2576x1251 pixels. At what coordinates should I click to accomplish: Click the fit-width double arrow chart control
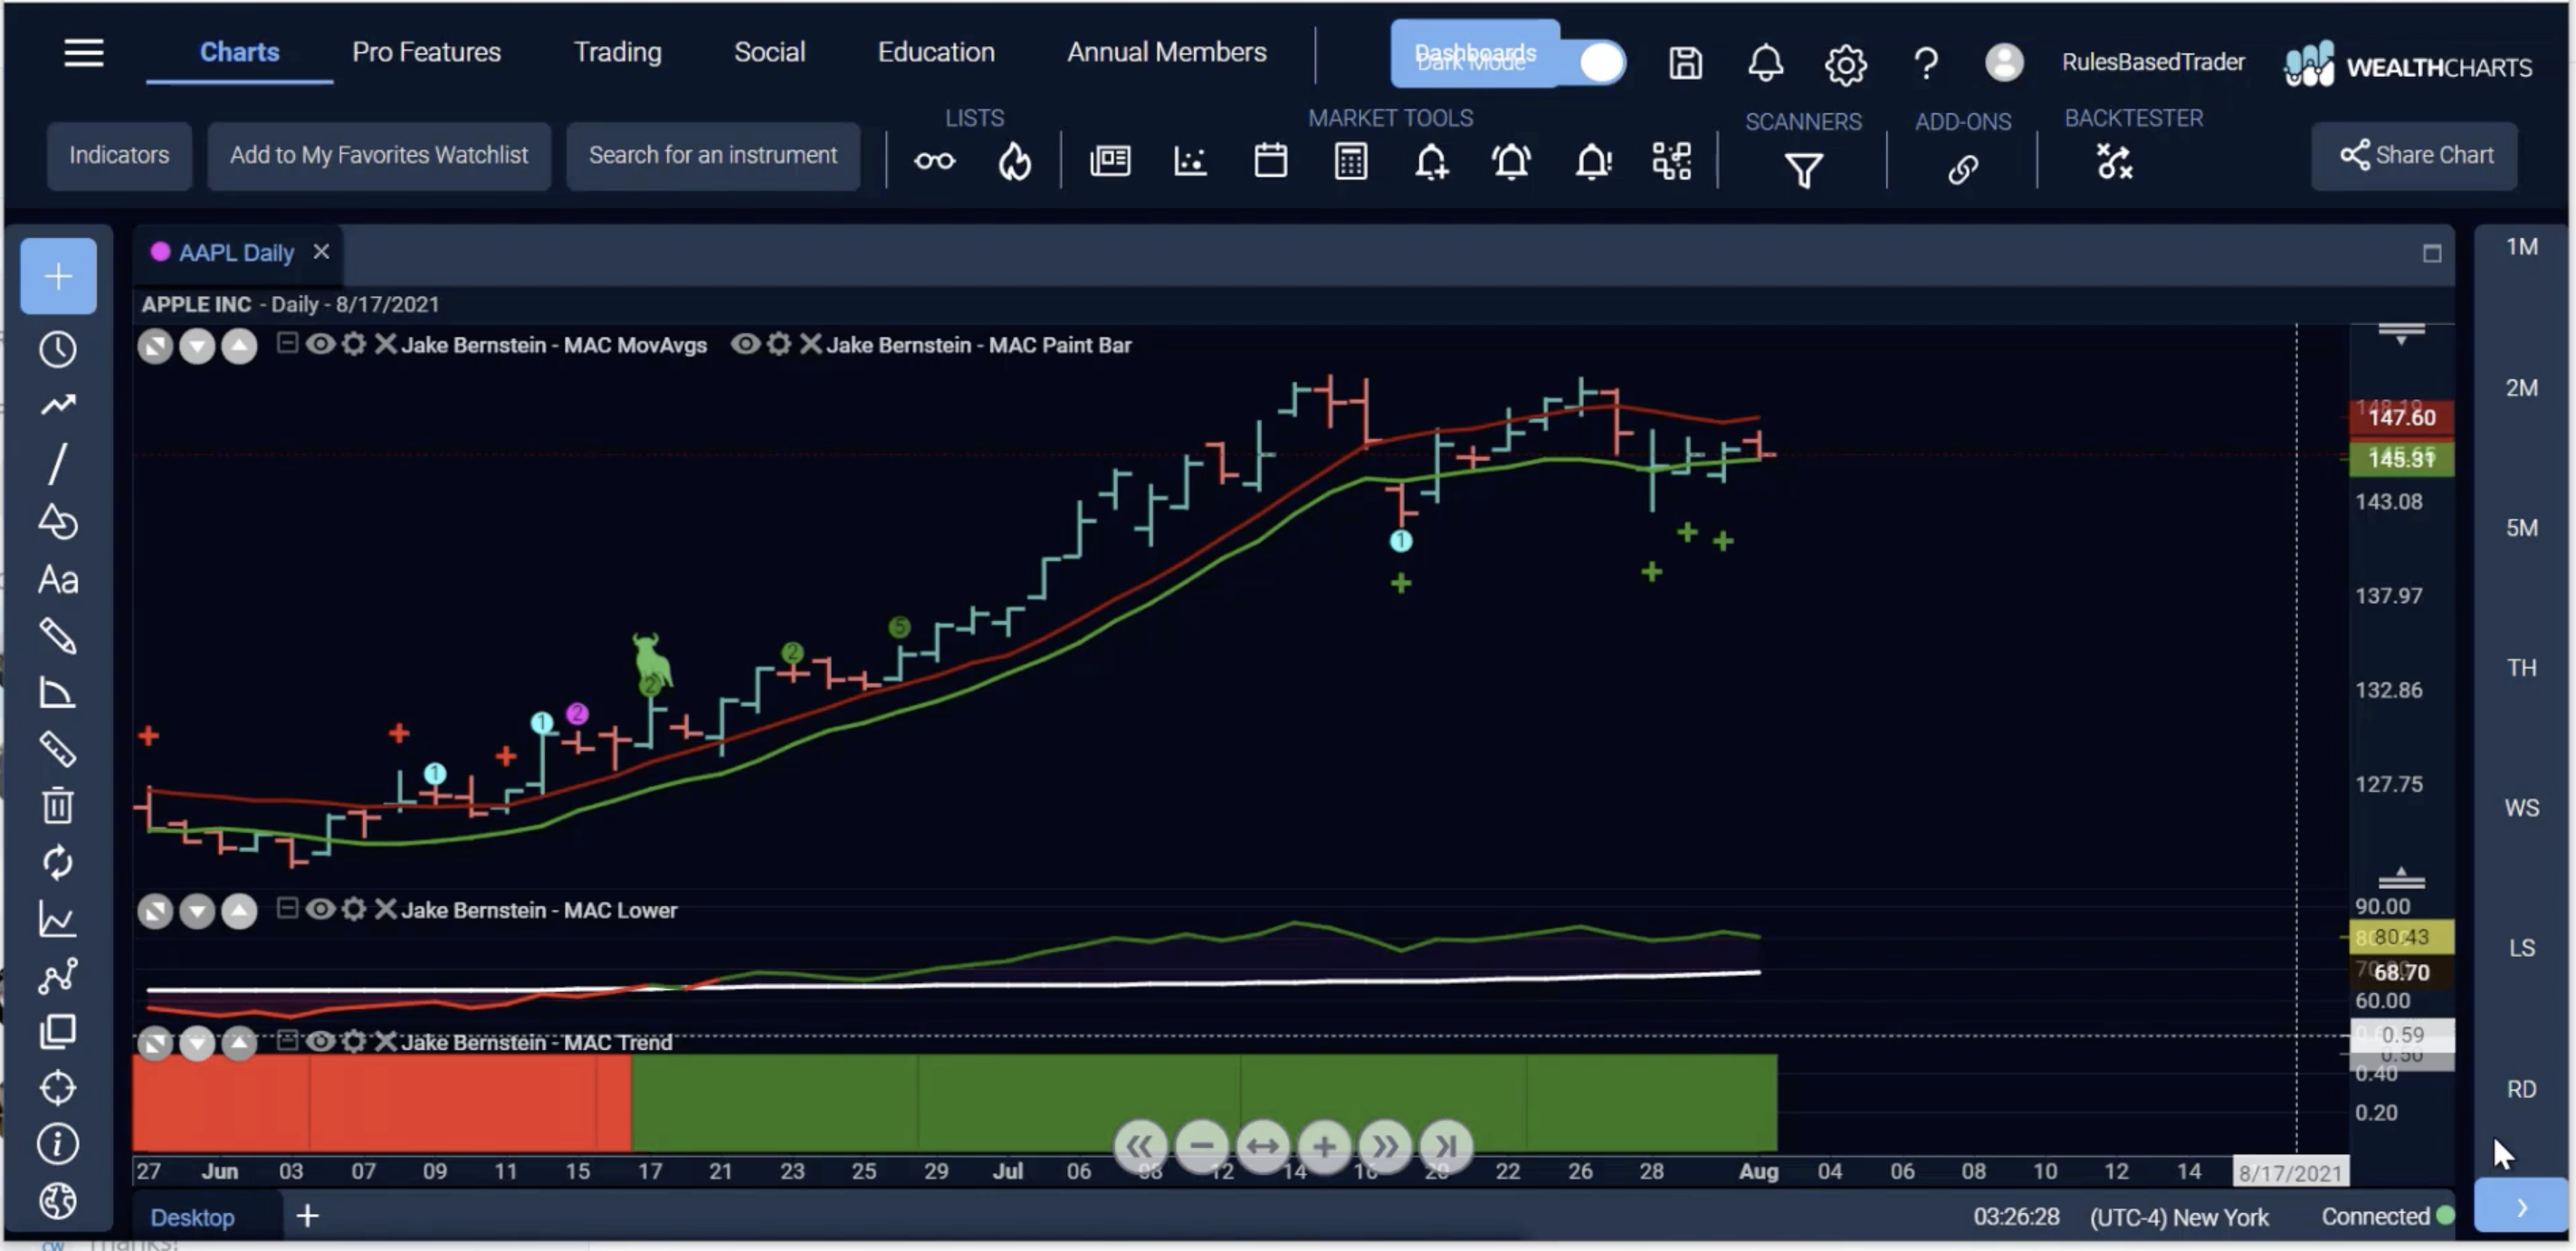(1263, 1145)
